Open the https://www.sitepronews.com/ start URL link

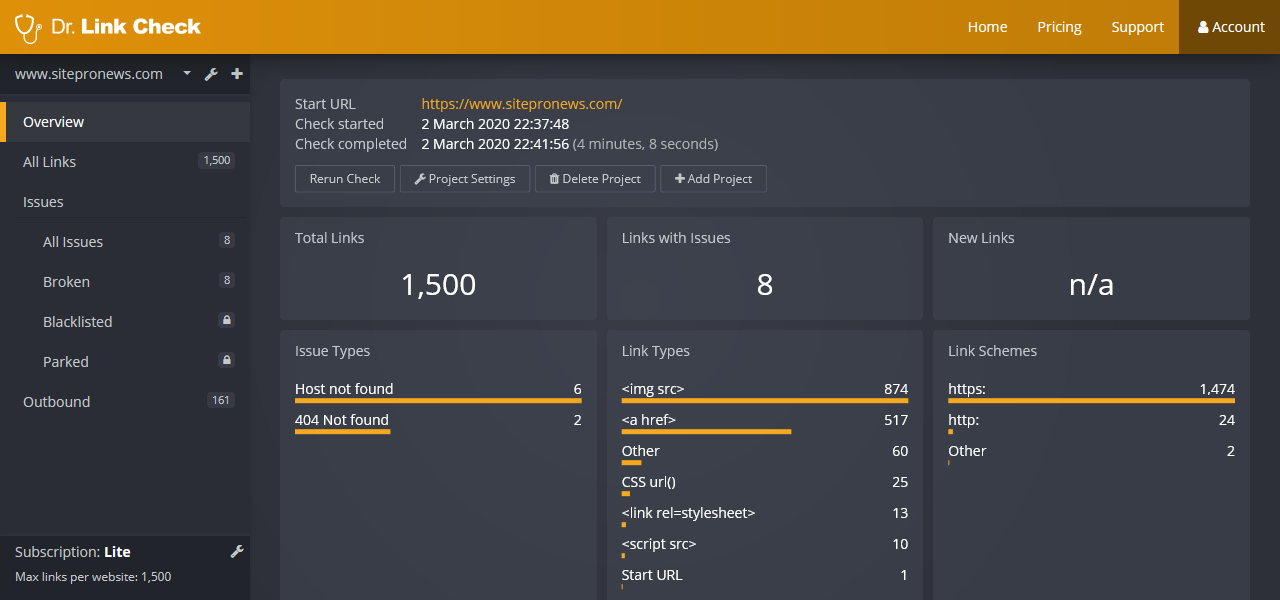(522, 104)
